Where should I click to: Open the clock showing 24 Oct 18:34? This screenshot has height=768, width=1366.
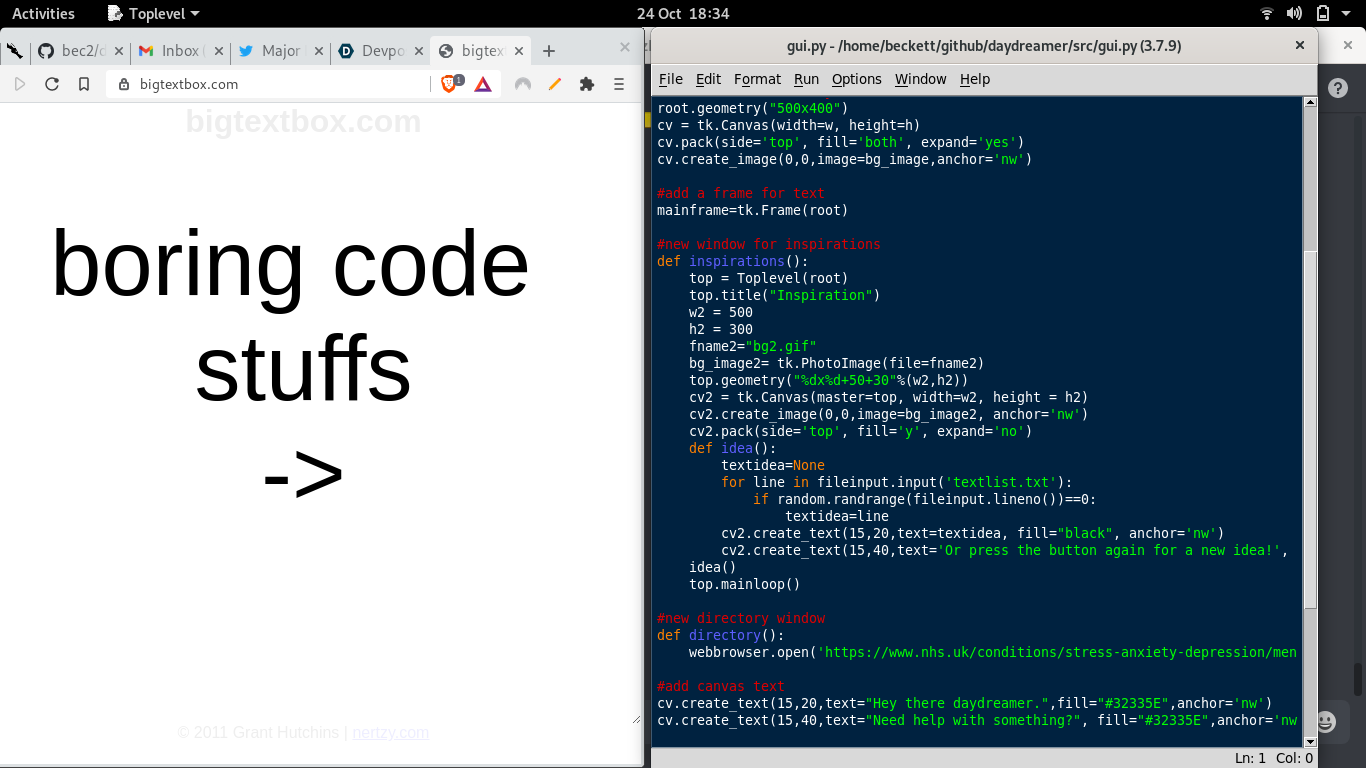pyautogui.click(x=683, y=13)
